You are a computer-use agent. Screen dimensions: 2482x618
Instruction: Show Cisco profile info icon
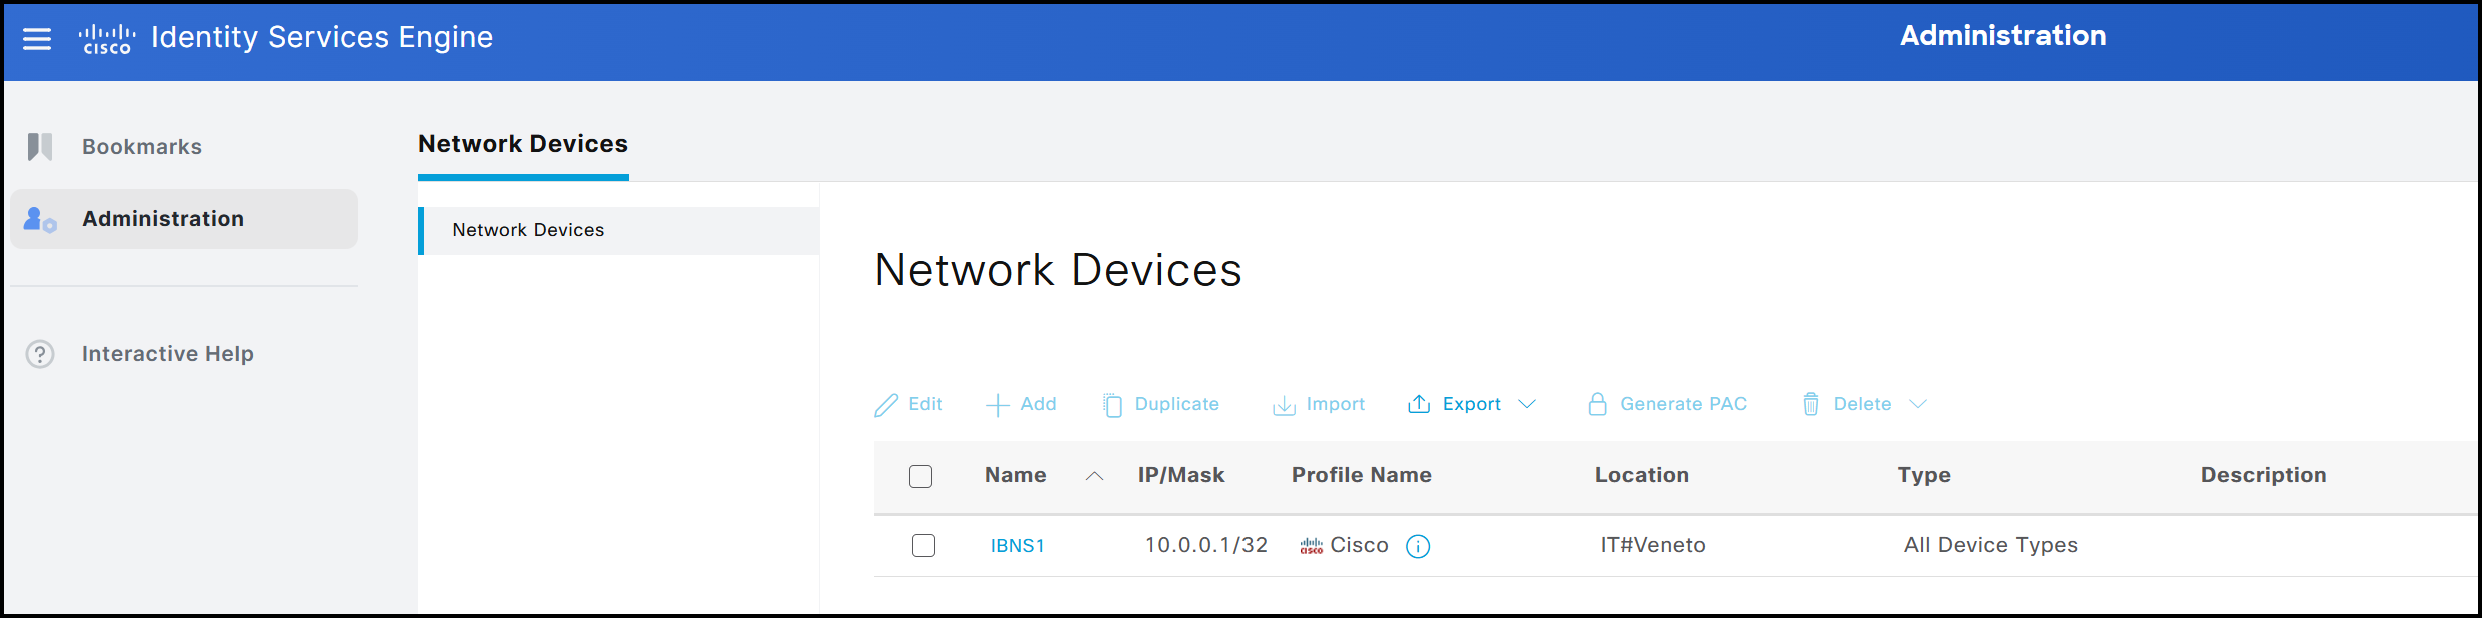tap(1418, 546)
